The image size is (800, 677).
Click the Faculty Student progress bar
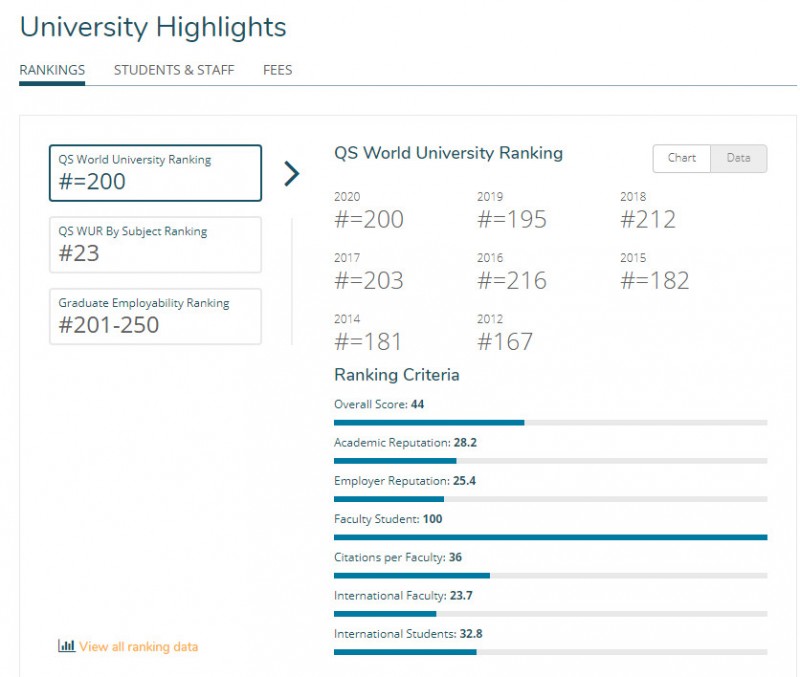point(551,537)
